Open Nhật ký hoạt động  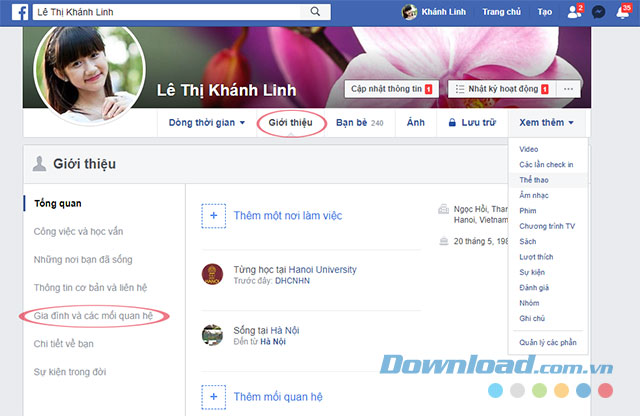coord(502,89)
